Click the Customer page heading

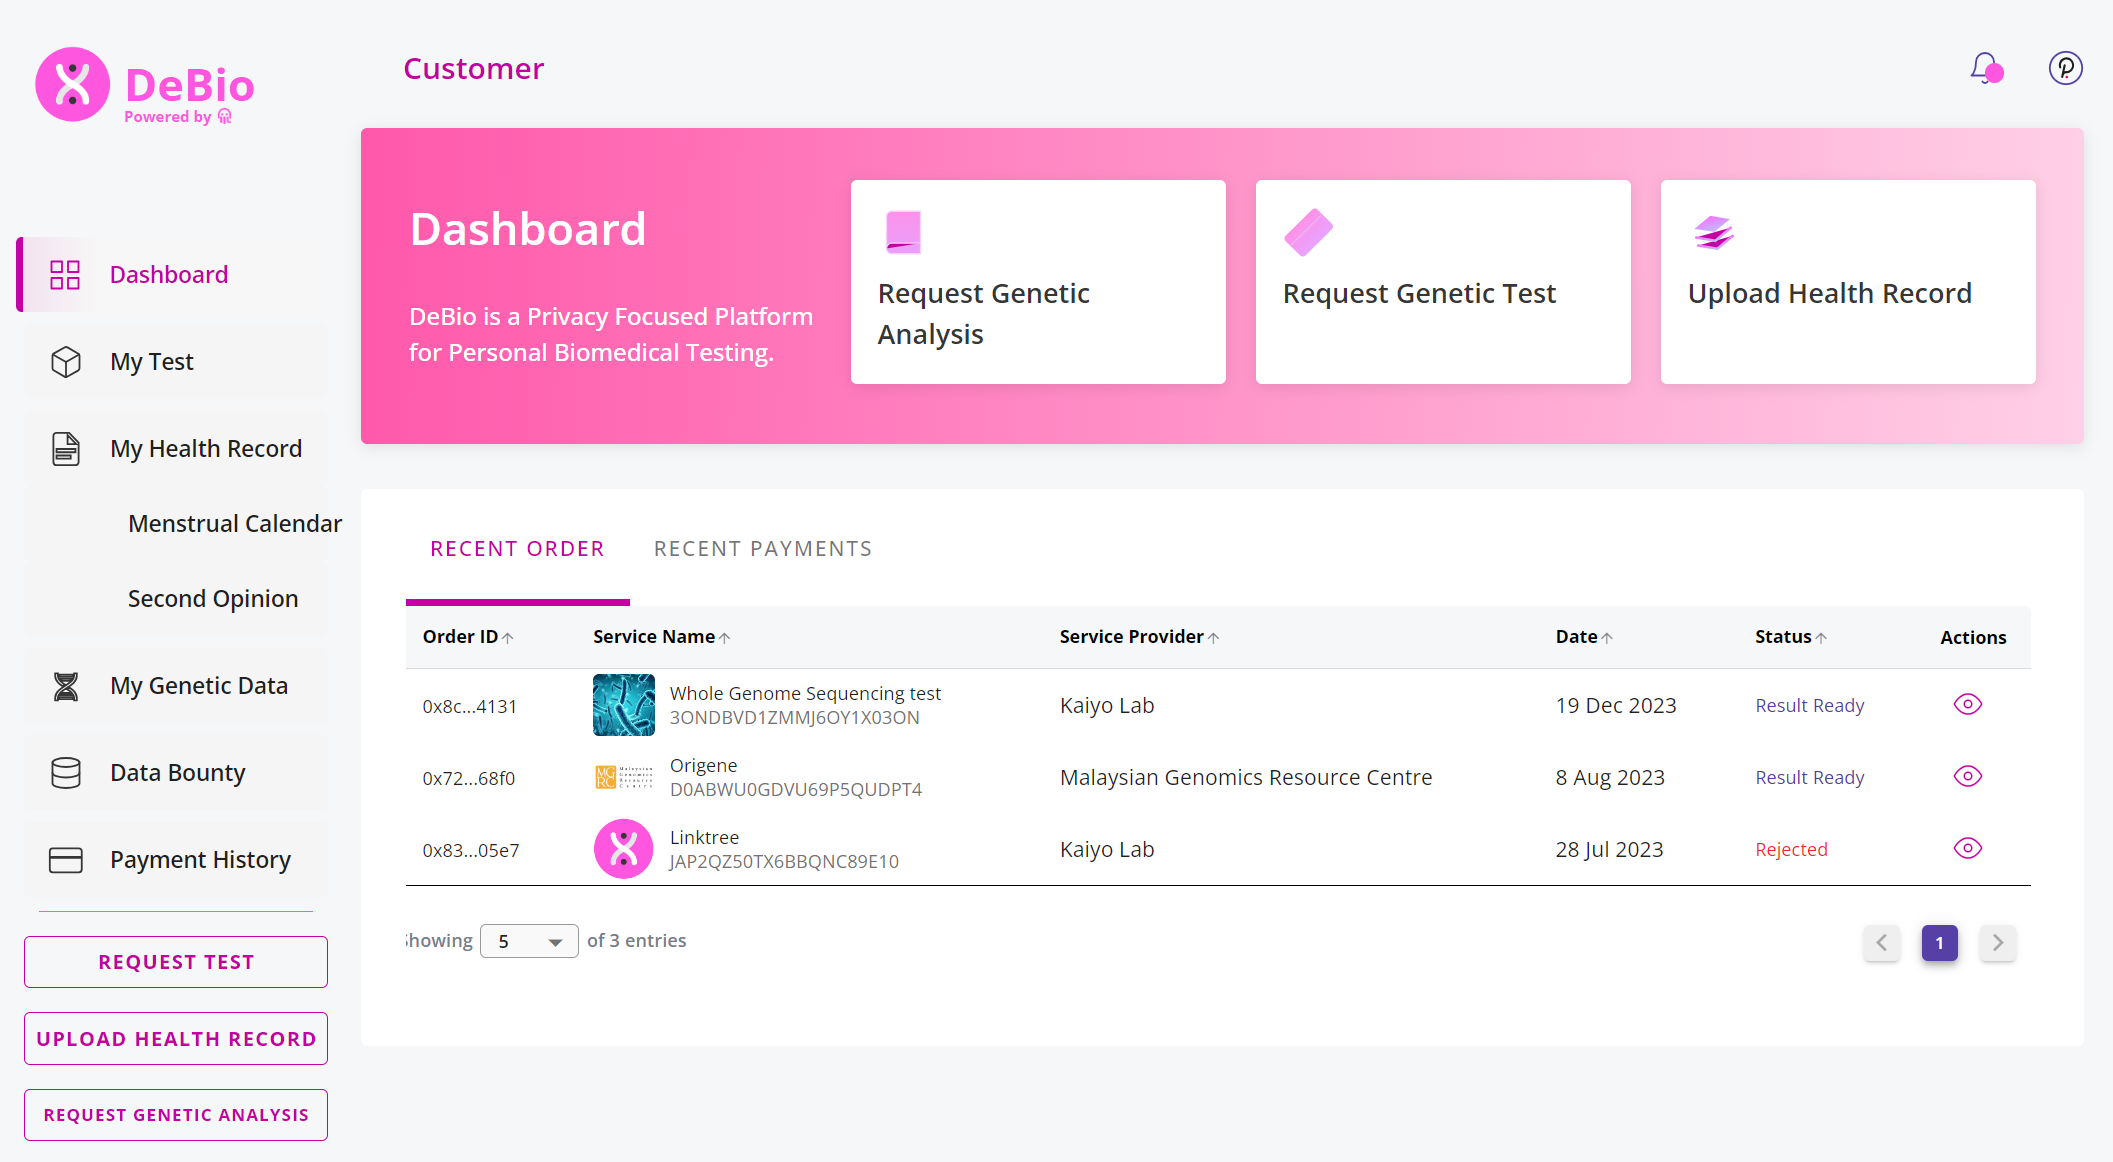474,69
